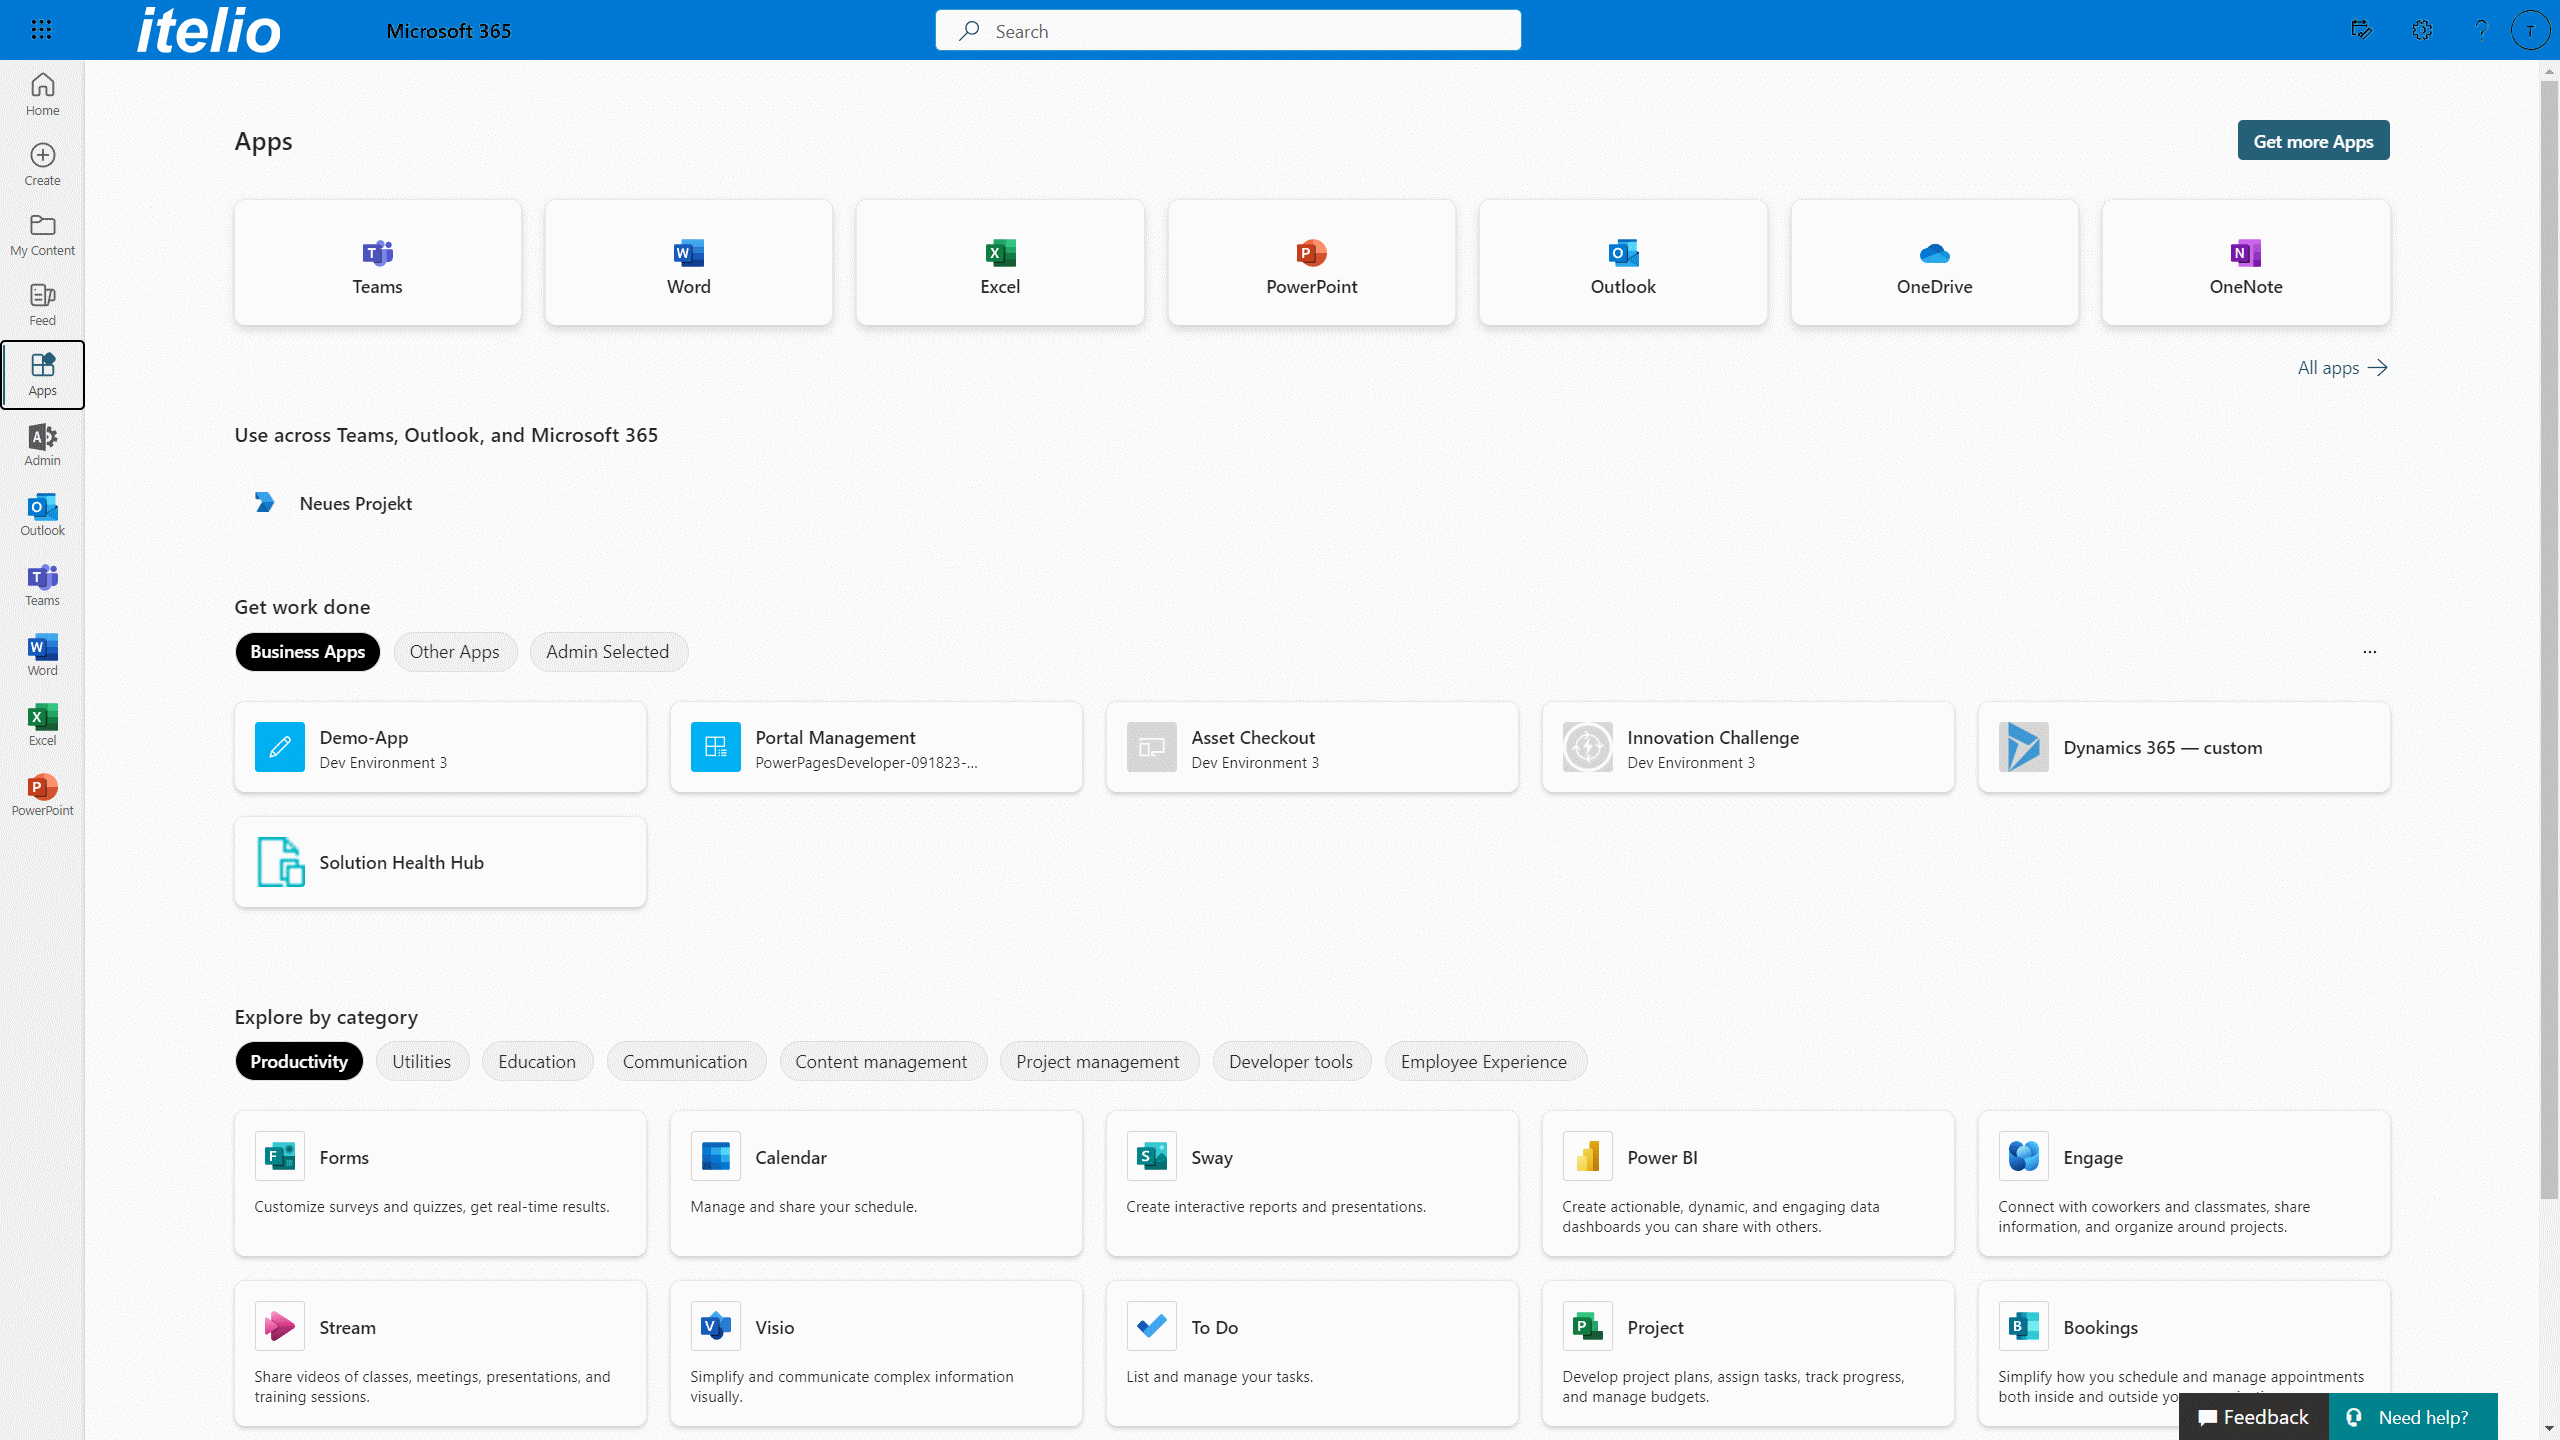Switch to the Project management category
Viewport: 2560px width, 1440px height.
pos(1098,1062)
